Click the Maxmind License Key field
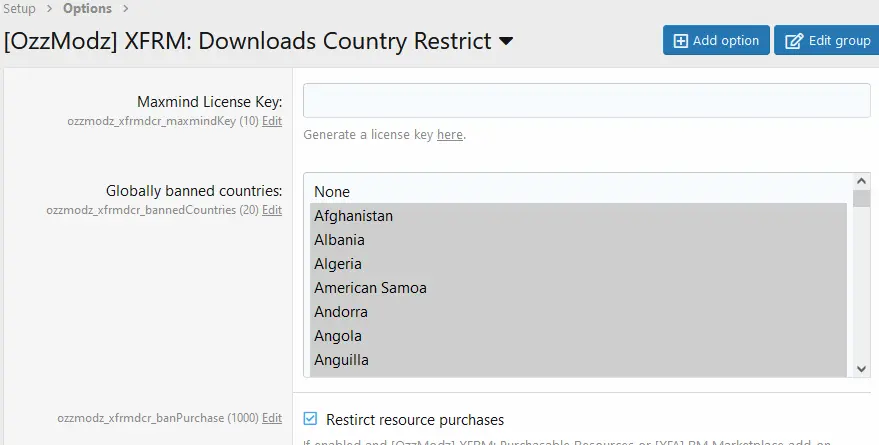This screenshot has width=879, height=445. [586, 101]
